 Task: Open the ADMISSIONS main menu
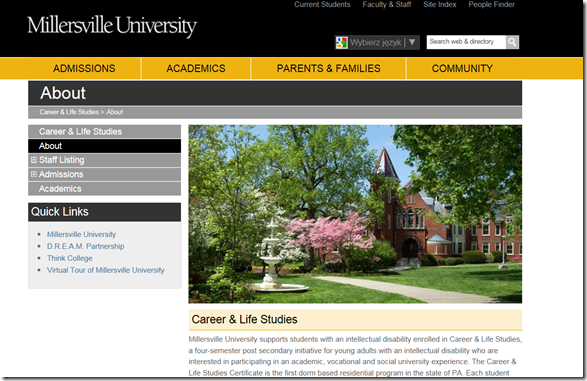coord(84,68)
